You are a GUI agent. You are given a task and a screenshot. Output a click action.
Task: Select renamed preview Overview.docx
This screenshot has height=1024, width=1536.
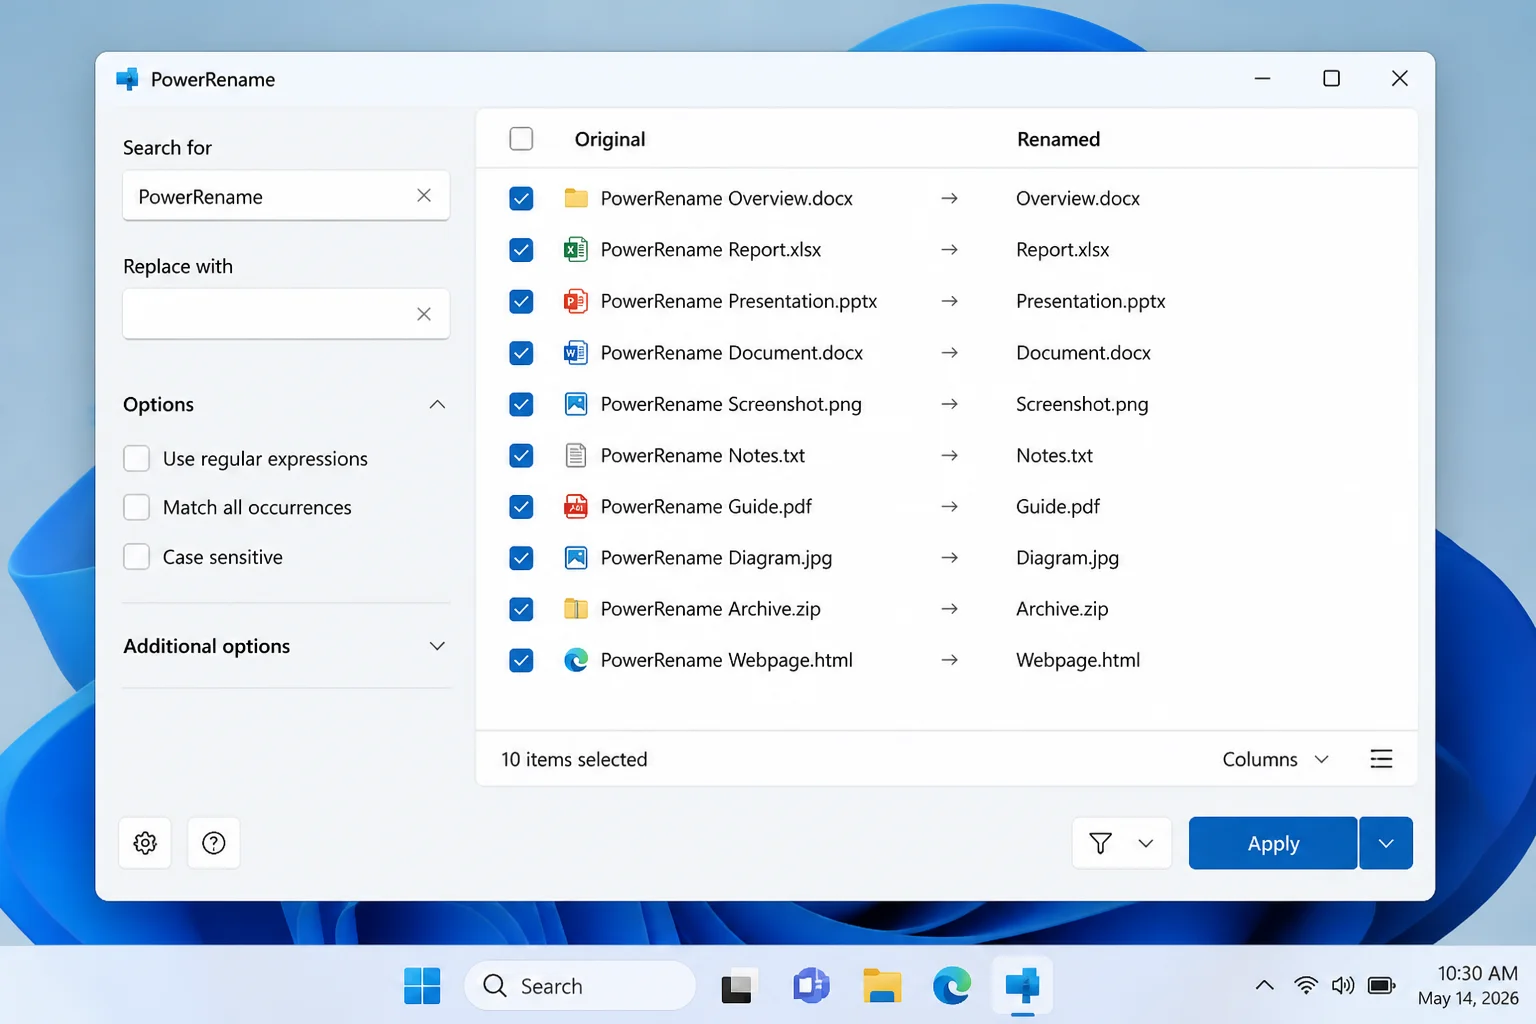coord(1078,198)
